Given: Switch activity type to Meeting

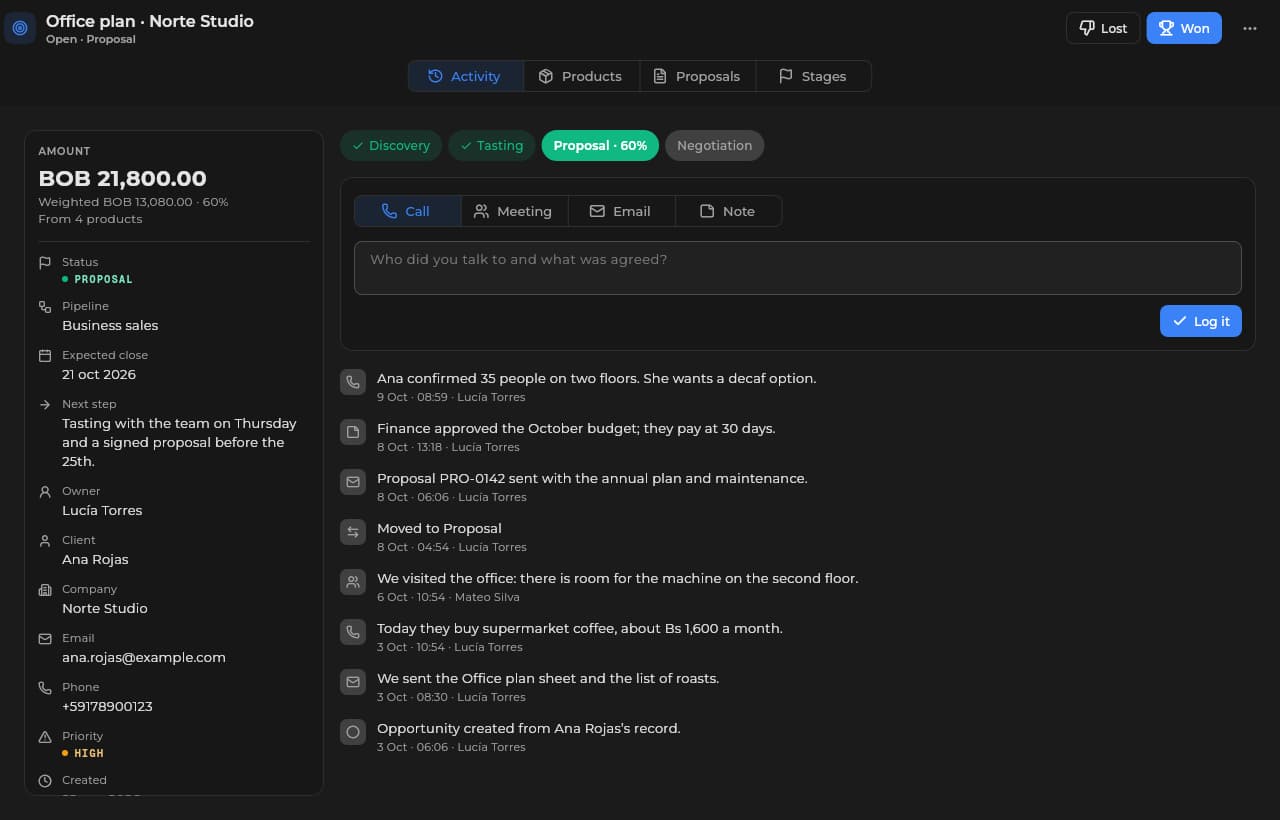Looking at the screenshot, I should pyautogui.click(x=514, y=211).
